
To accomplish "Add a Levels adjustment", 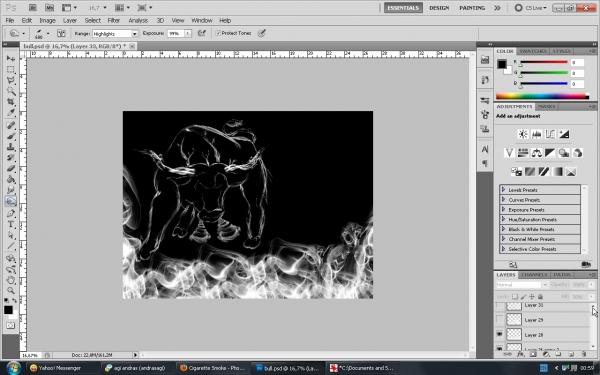I will click(536, 134).
